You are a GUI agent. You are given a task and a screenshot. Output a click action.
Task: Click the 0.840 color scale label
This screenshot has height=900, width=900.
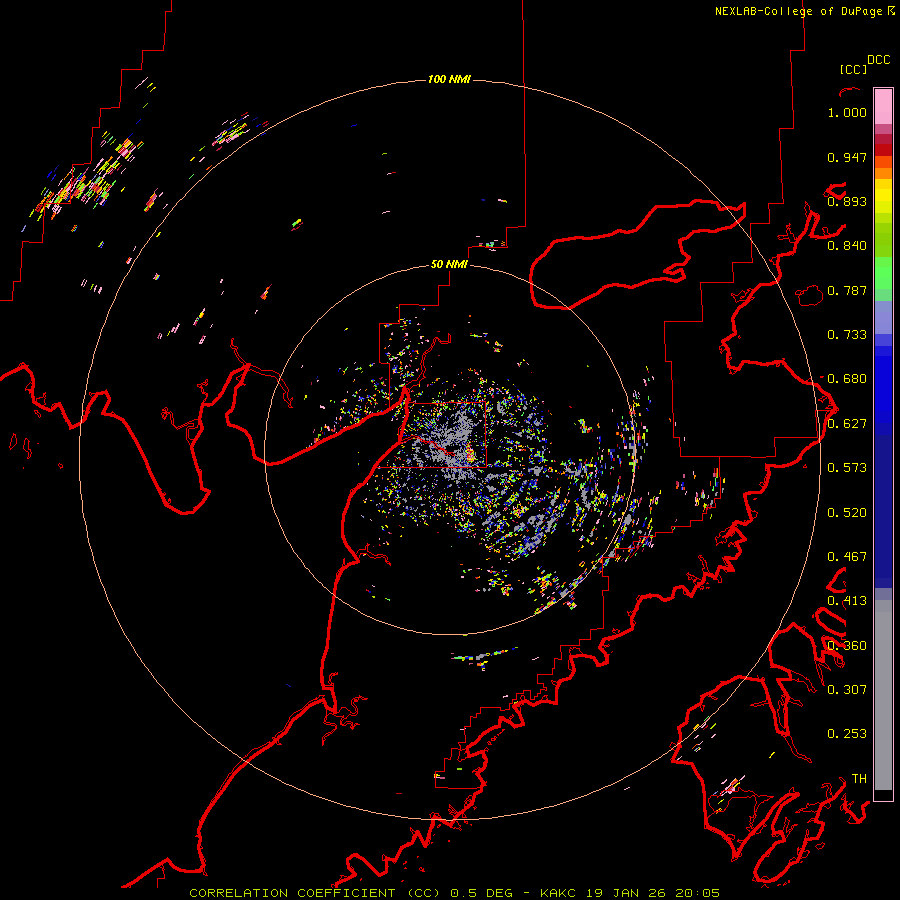coord(847,246)
